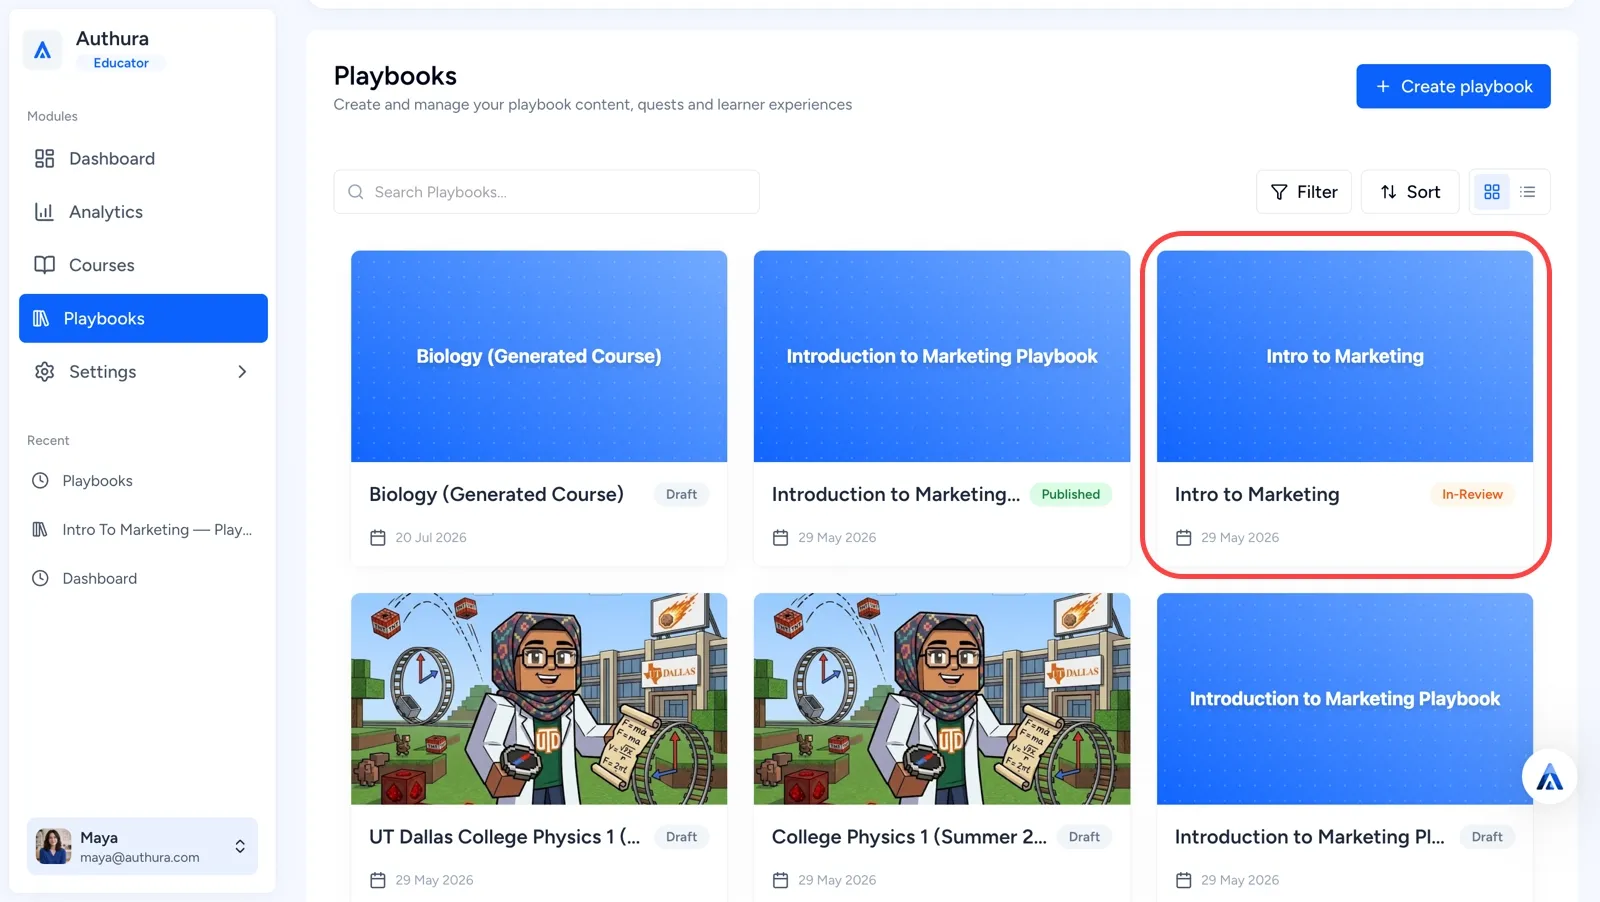Open the Settings menu item
The width and height of the screenshot is (1600, 902).
[x=143, y=372]
